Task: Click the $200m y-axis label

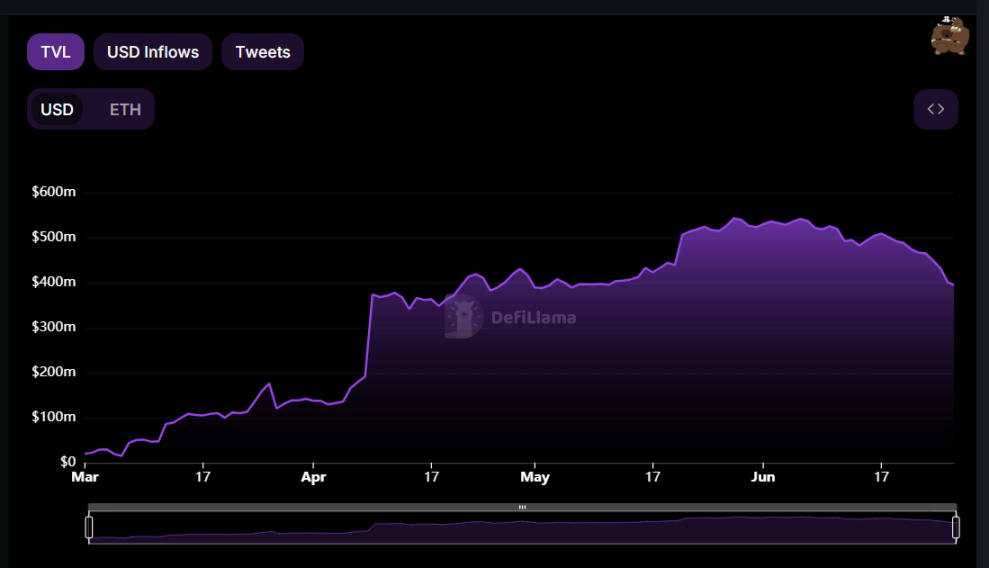Action: point(54,372)
